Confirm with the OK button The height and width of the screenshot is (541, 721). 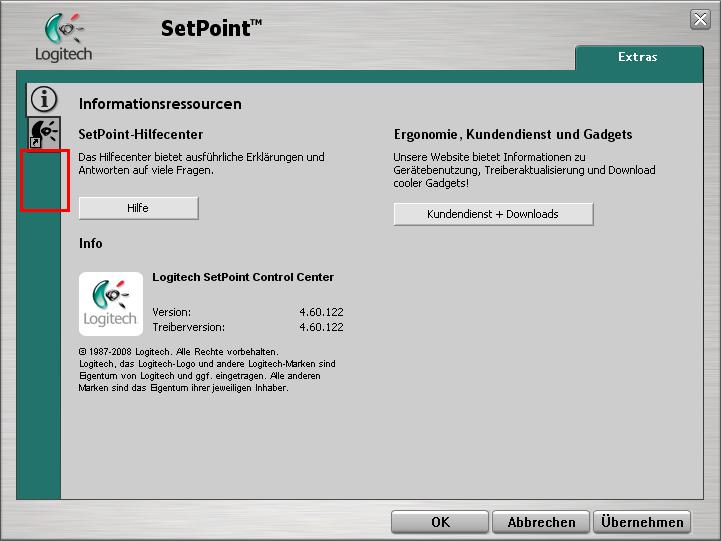pos(440,522)
